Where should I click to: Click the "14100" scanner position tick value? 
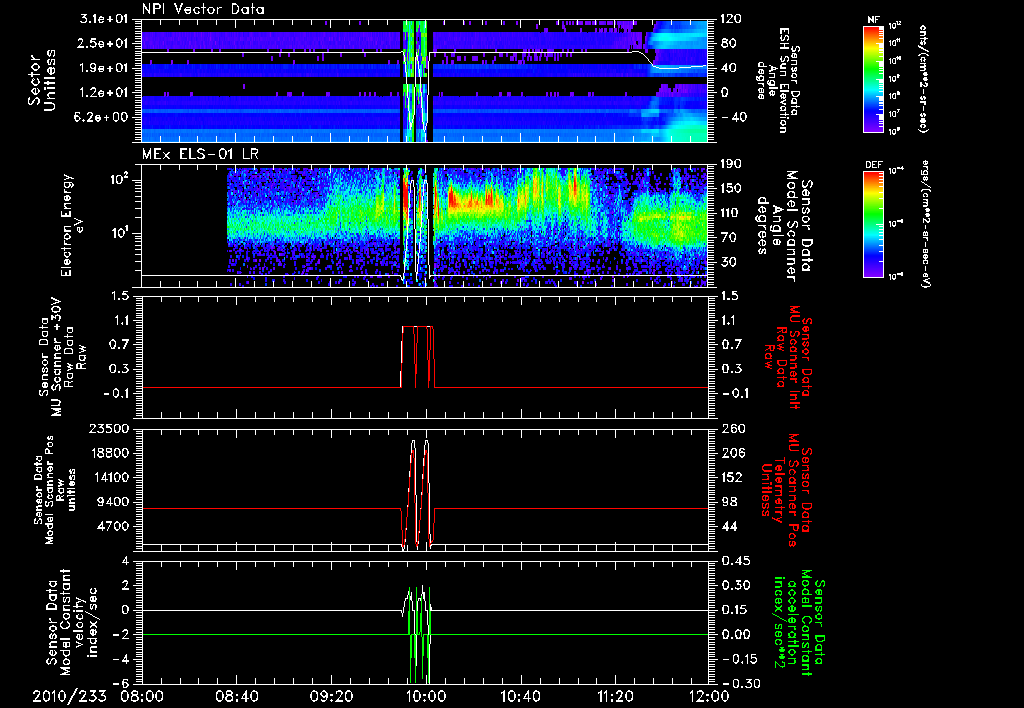110,477
